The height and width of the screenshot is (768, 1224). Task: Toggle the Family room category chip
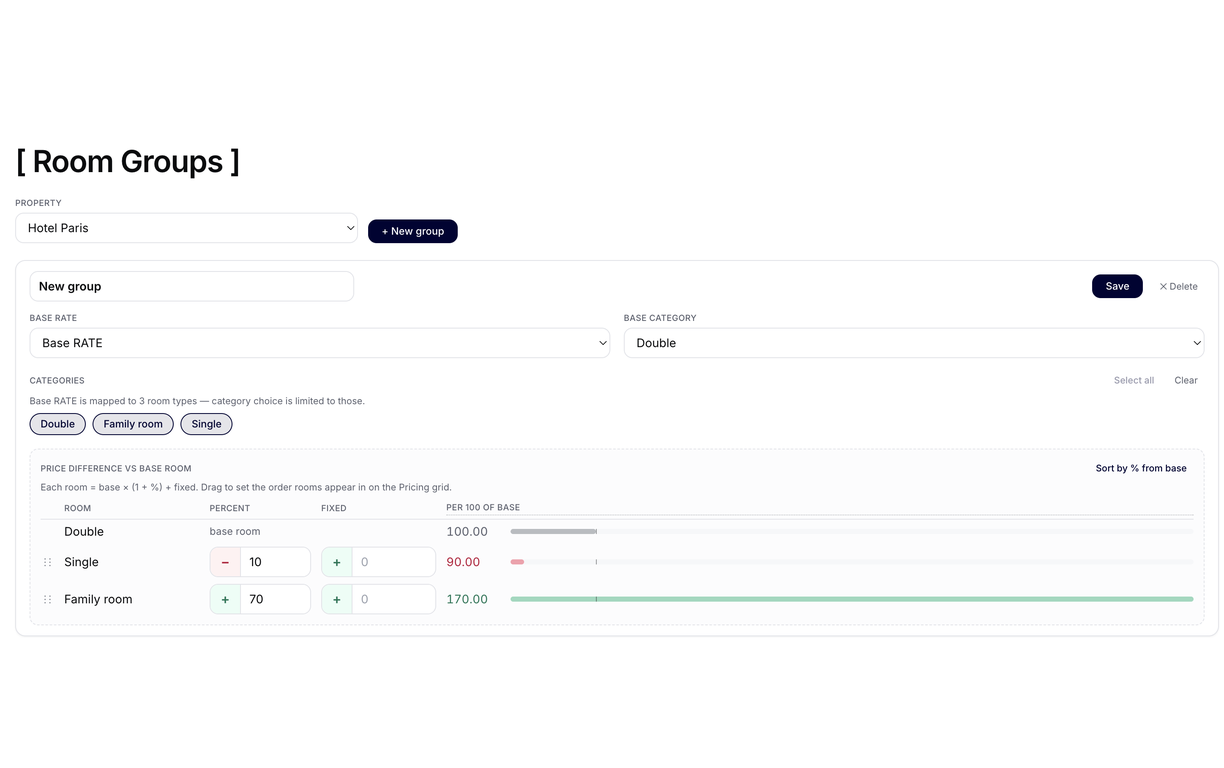click(133, 424)
